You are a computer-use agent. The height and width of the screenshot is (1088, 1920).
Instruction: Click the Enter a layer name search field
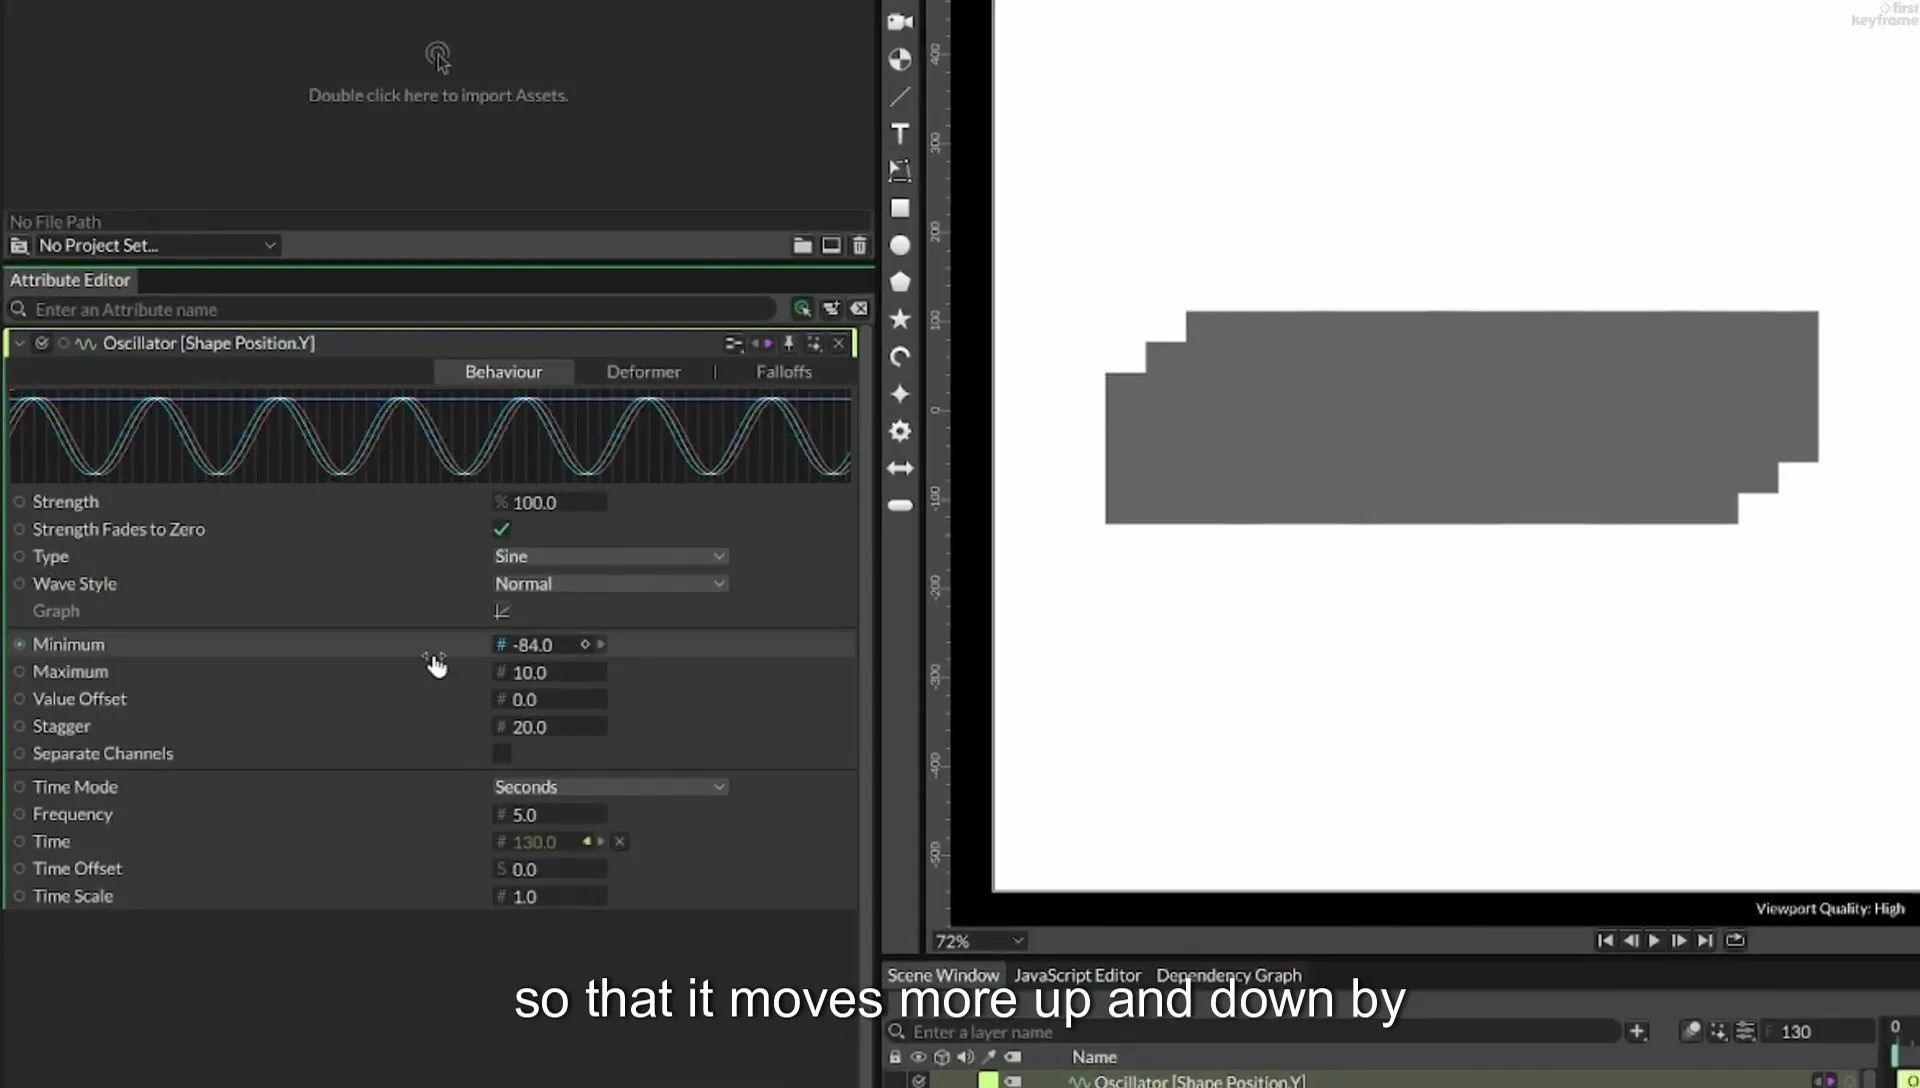point(1254,1031)
